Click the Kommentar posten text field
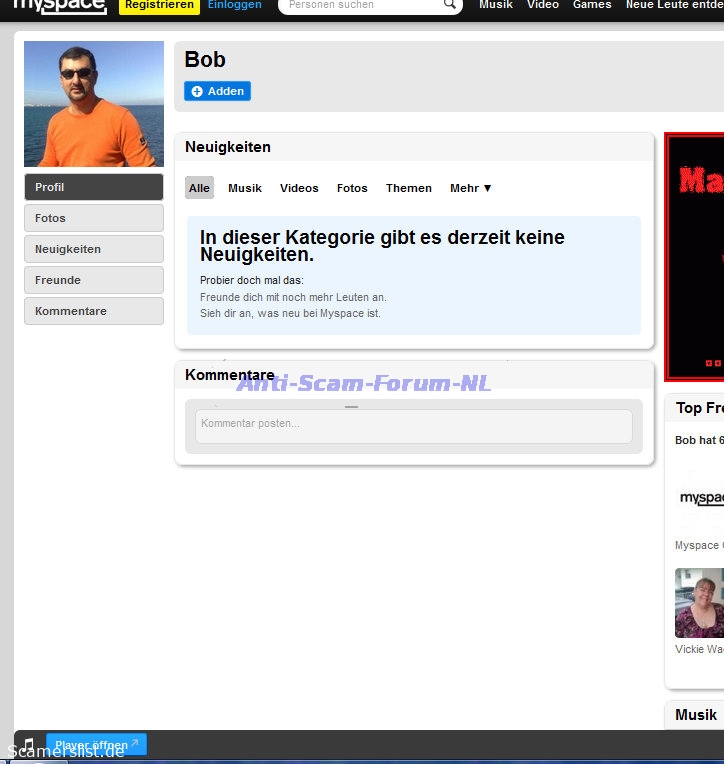 pos(413,425)
